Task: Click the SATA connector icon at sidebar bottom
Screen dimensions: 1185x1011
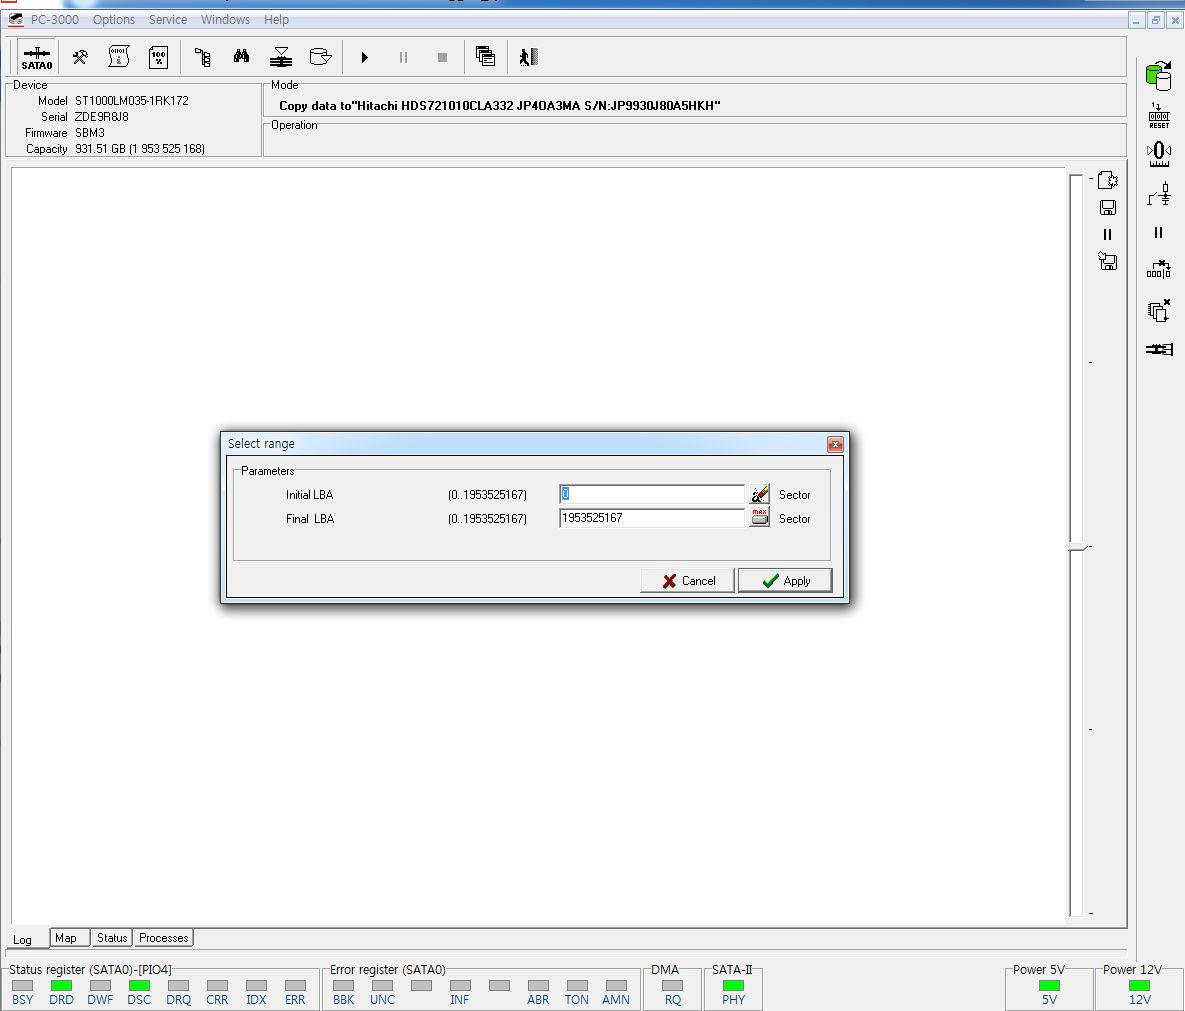Action: pyautogui.click(x=1159, y=349)
